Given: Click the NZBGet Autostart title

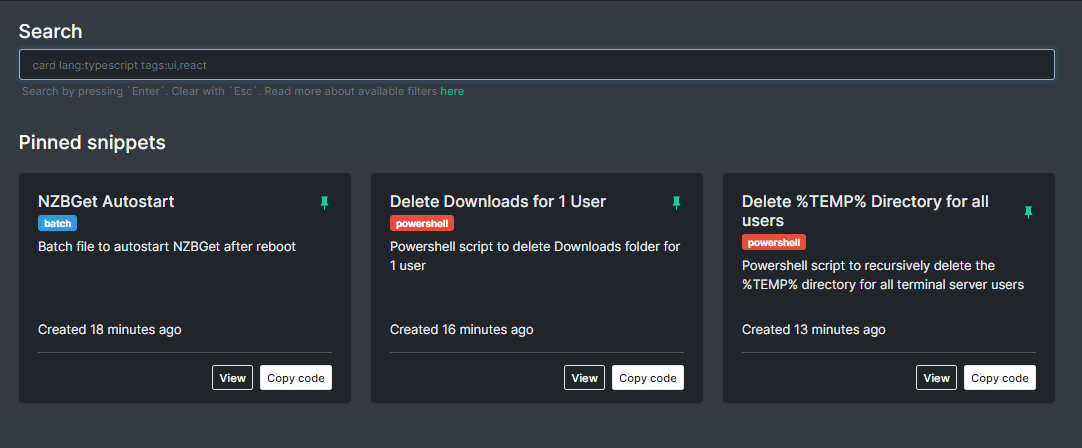Looking at the screenshot, I should 106,202.
